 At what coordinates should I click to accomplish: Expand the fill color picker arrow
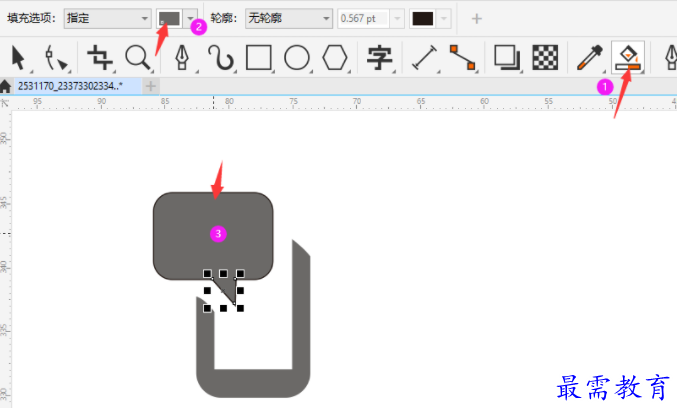190,19
